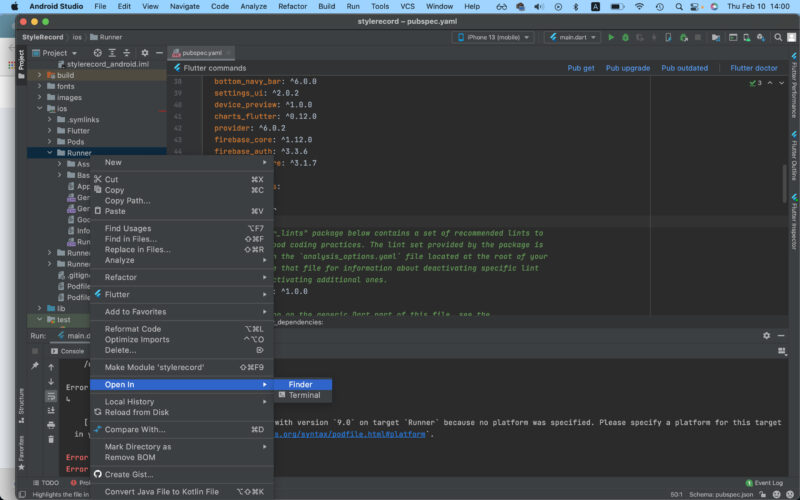Collapse the Runner folder

pyautogui.click(x=49, y=153)
